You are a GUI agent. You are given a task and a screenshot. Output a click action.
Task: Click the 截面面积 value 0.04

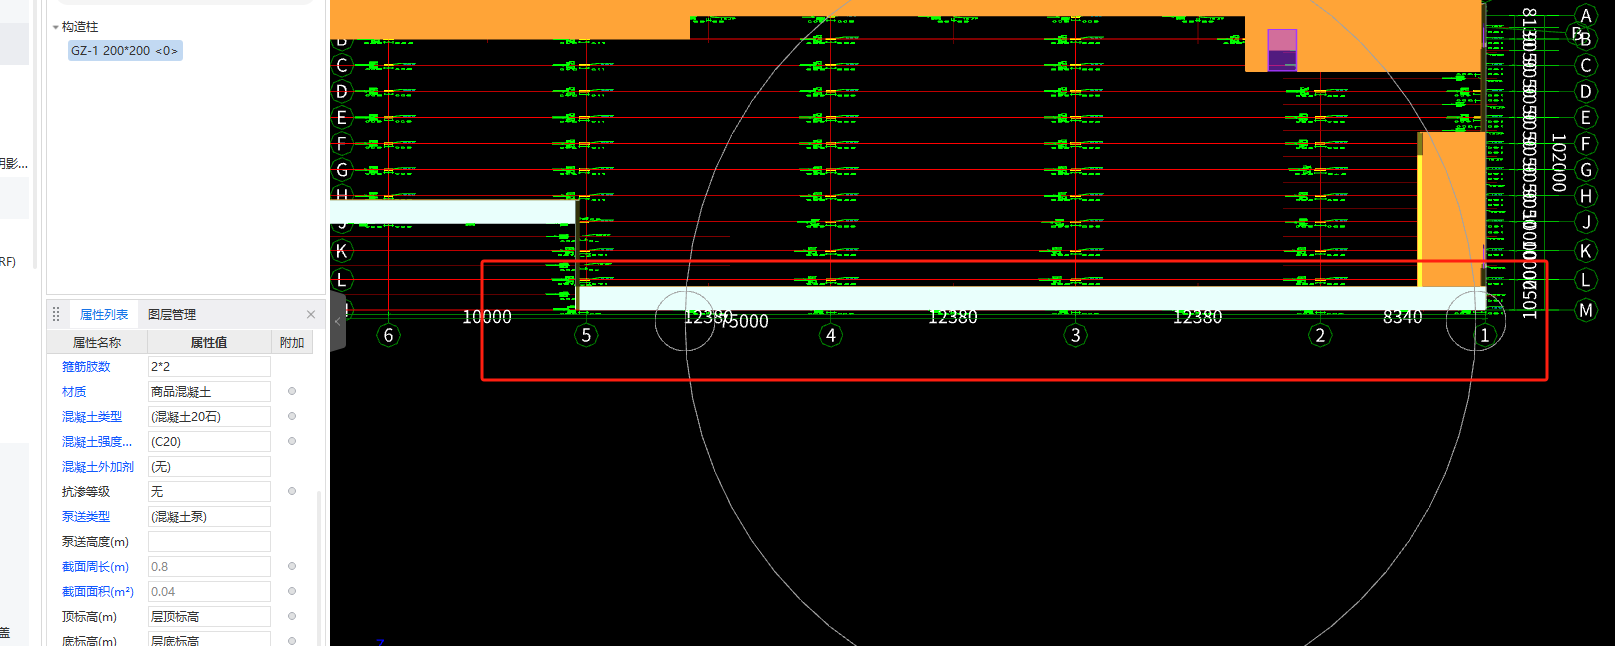tap(209, 592)
